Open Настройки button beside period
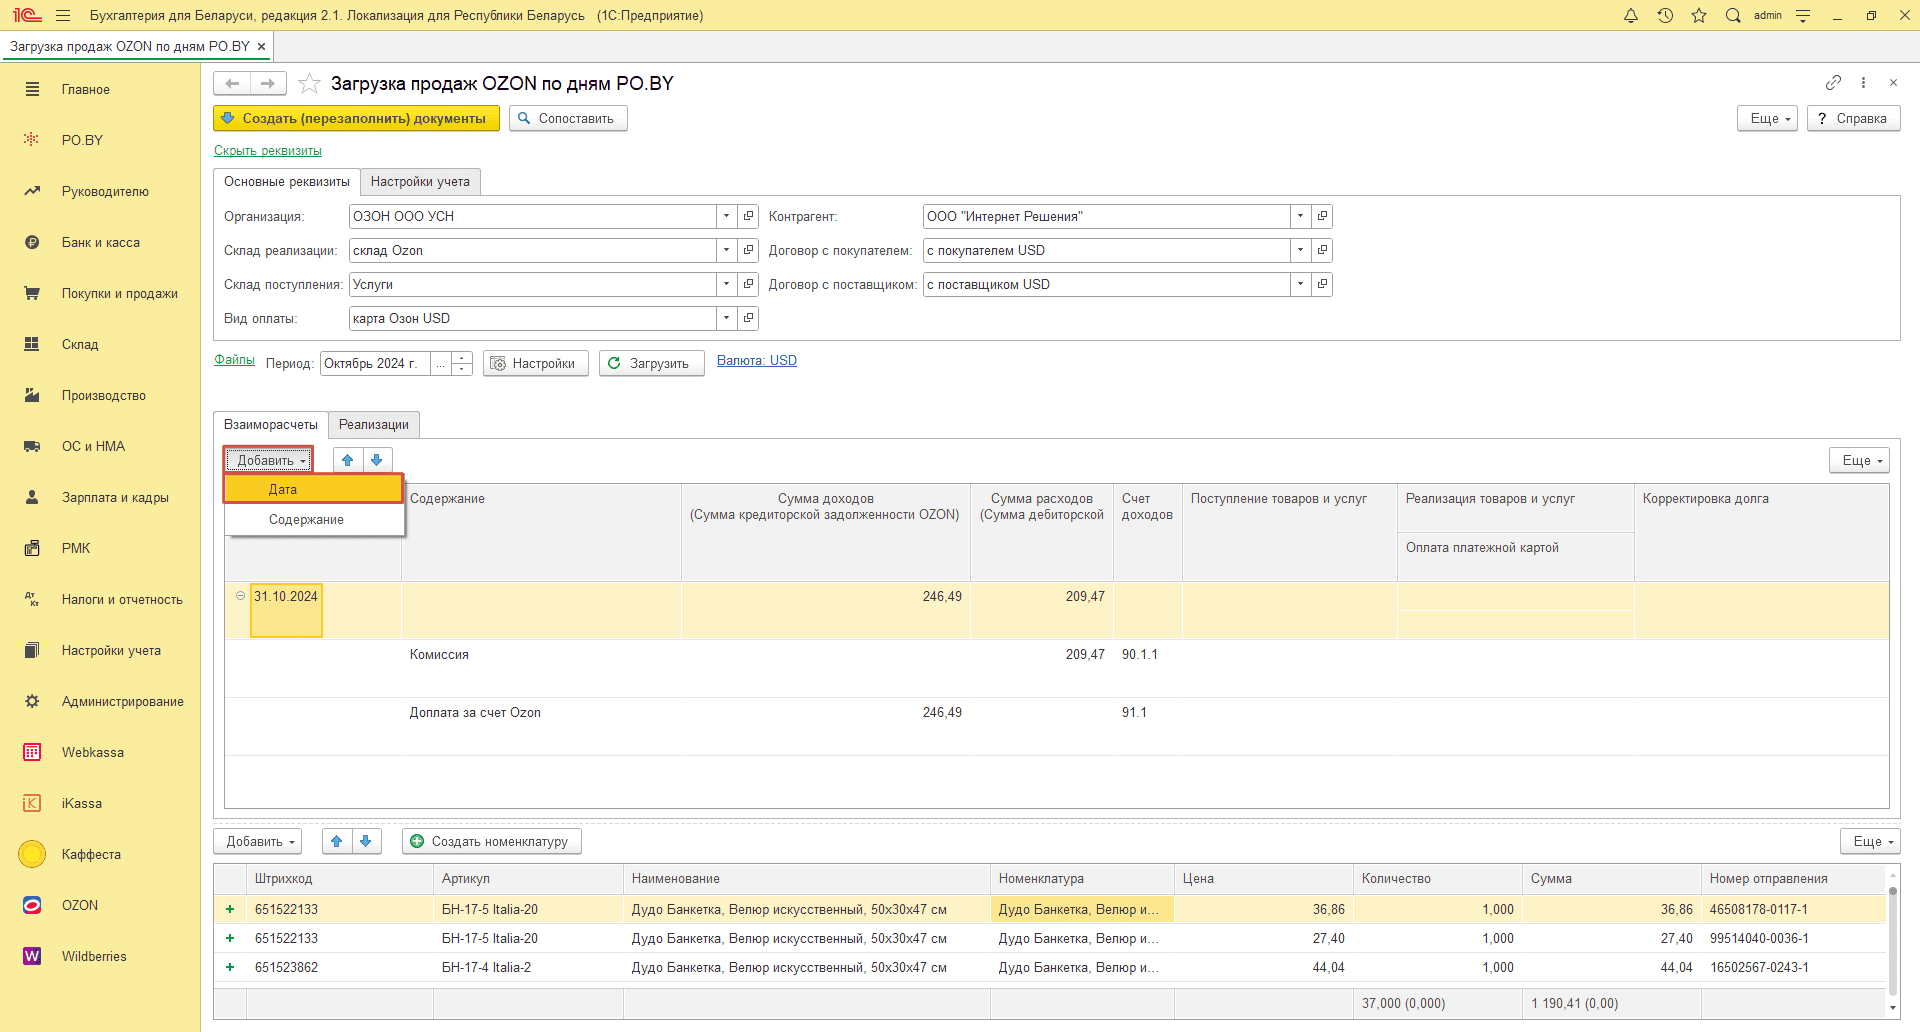This screenshot has width=1920, height=1032. 536,363
